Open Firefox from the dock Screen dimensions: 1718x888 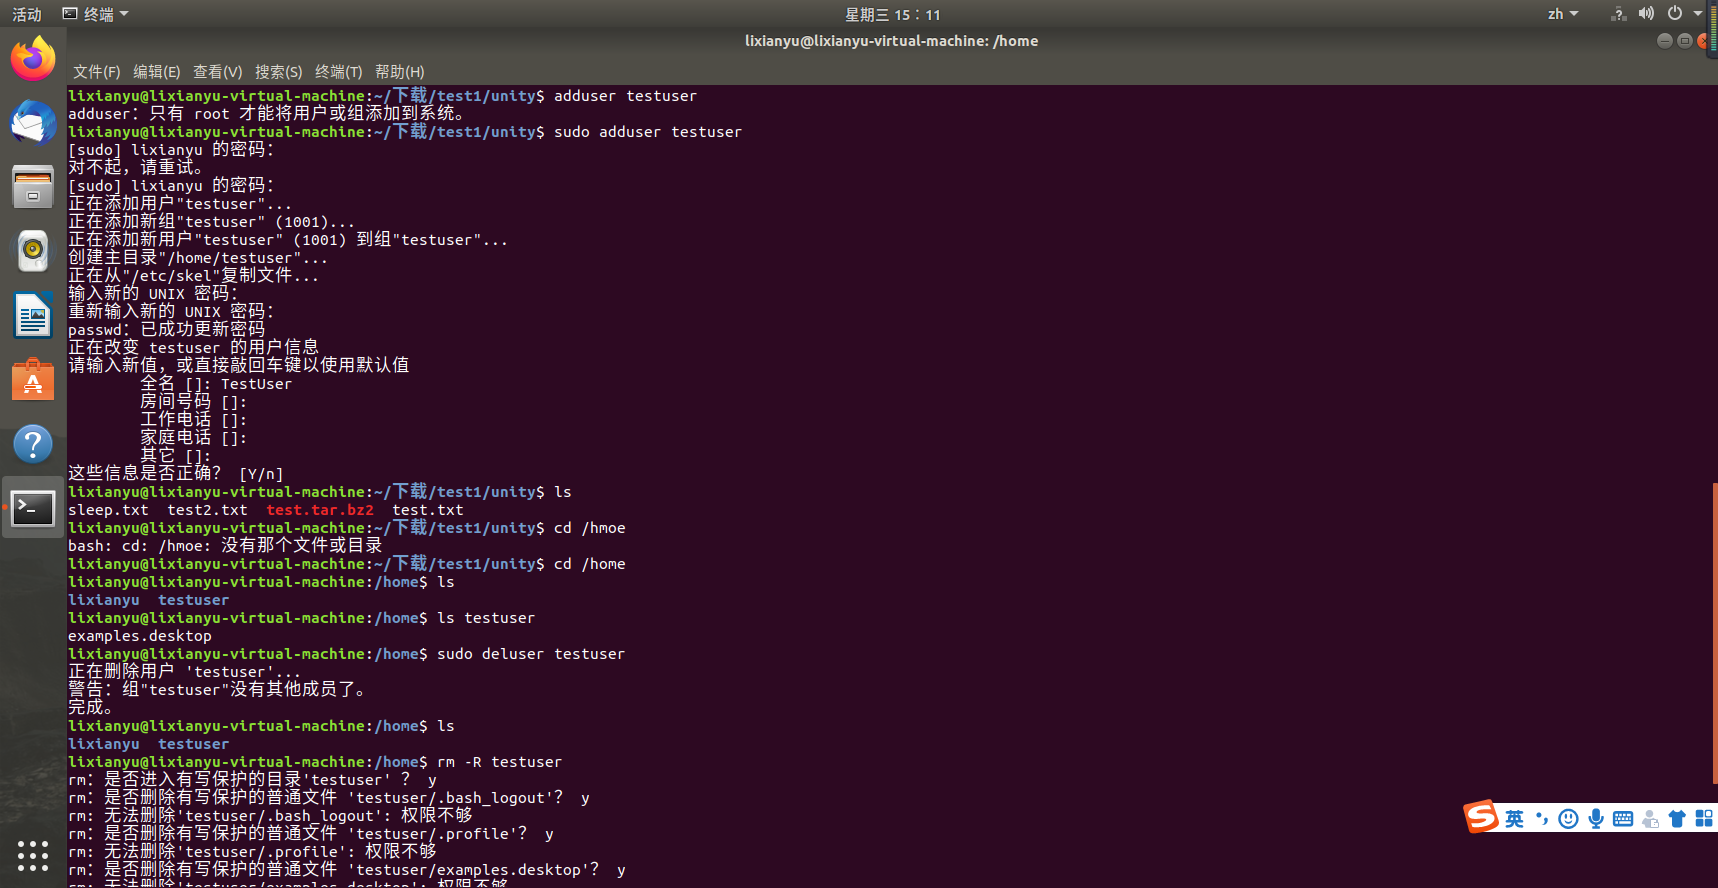click(33, 59)
